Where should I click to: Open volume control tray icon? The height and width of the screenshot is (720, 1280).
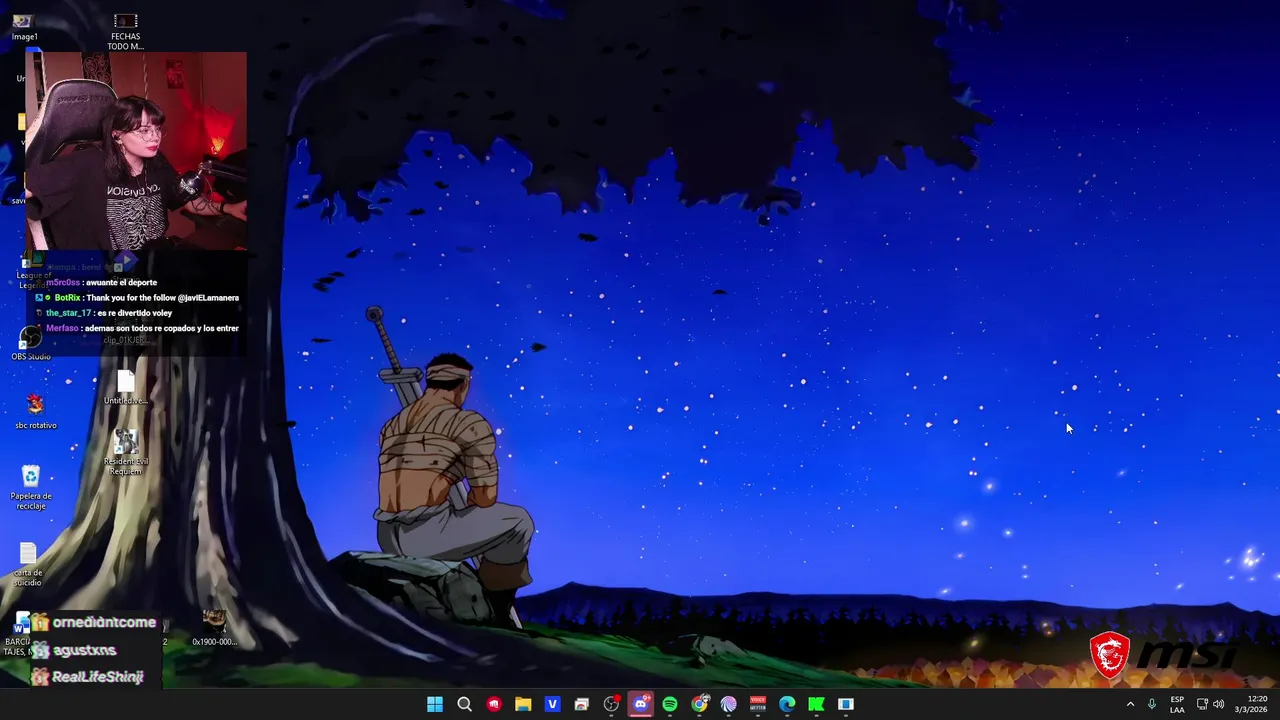[x=1218, y=704]
